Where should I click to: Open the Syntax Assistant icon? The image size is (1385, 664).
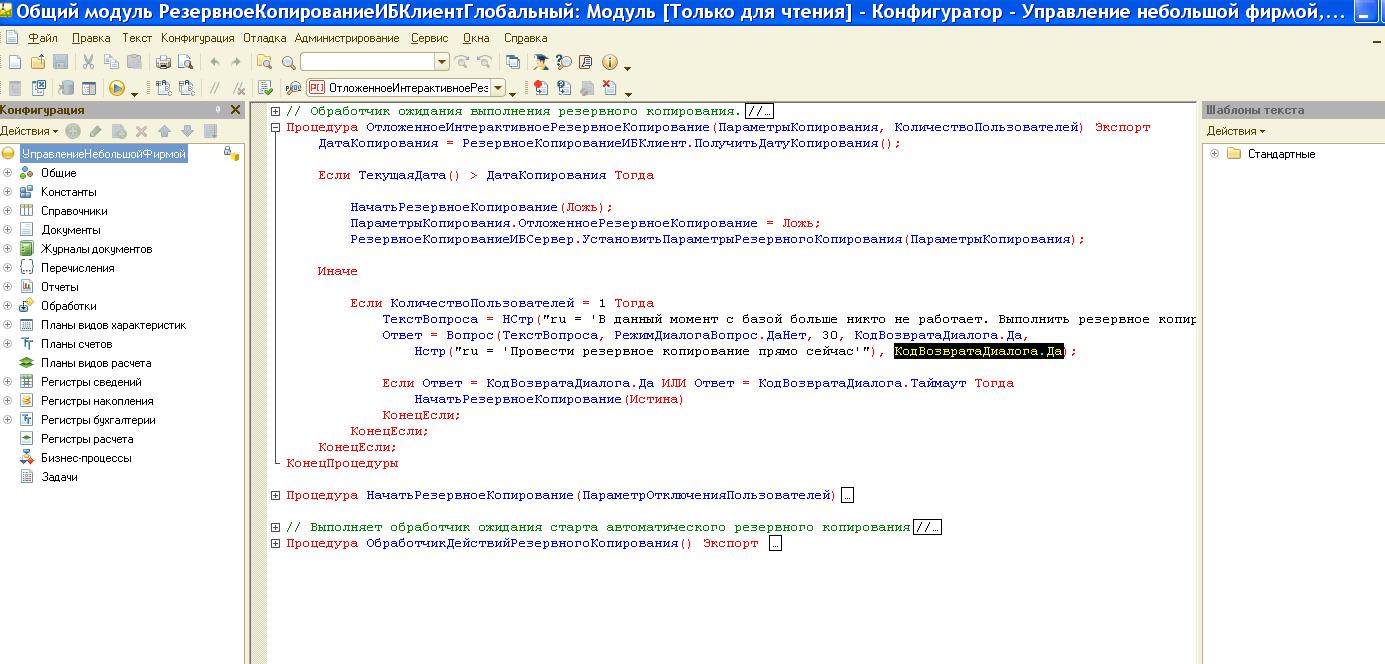click(x=540, y=62)
